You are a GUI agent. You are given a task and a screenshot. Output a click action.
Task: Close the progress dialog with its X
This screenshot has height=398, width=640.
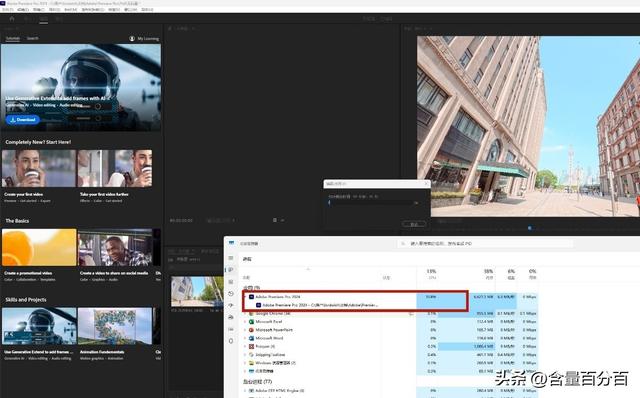point(426,184)
